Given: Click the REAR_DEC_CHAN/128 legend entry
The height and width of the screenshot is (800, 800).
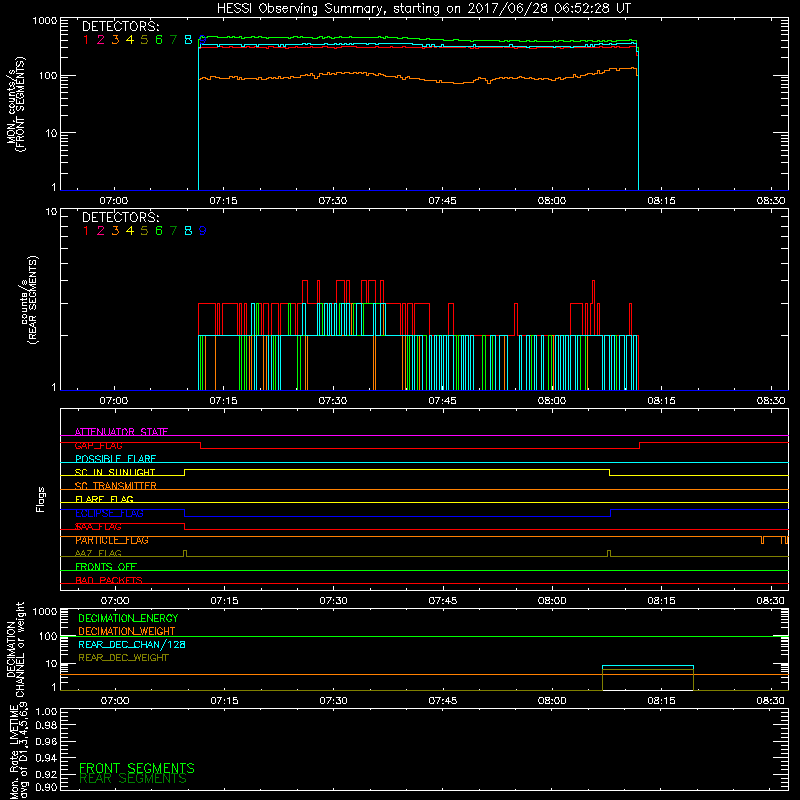Looking at the screenshot, I should point(132,644).
